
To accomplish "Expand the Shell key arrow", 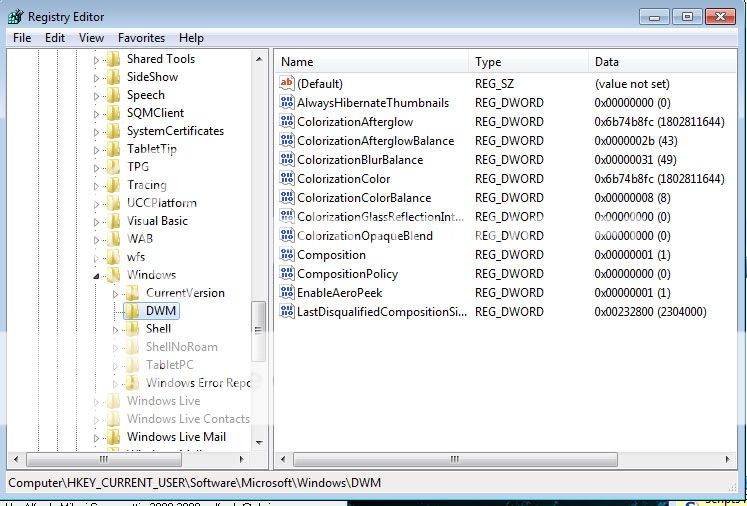I will coord(115,329).
